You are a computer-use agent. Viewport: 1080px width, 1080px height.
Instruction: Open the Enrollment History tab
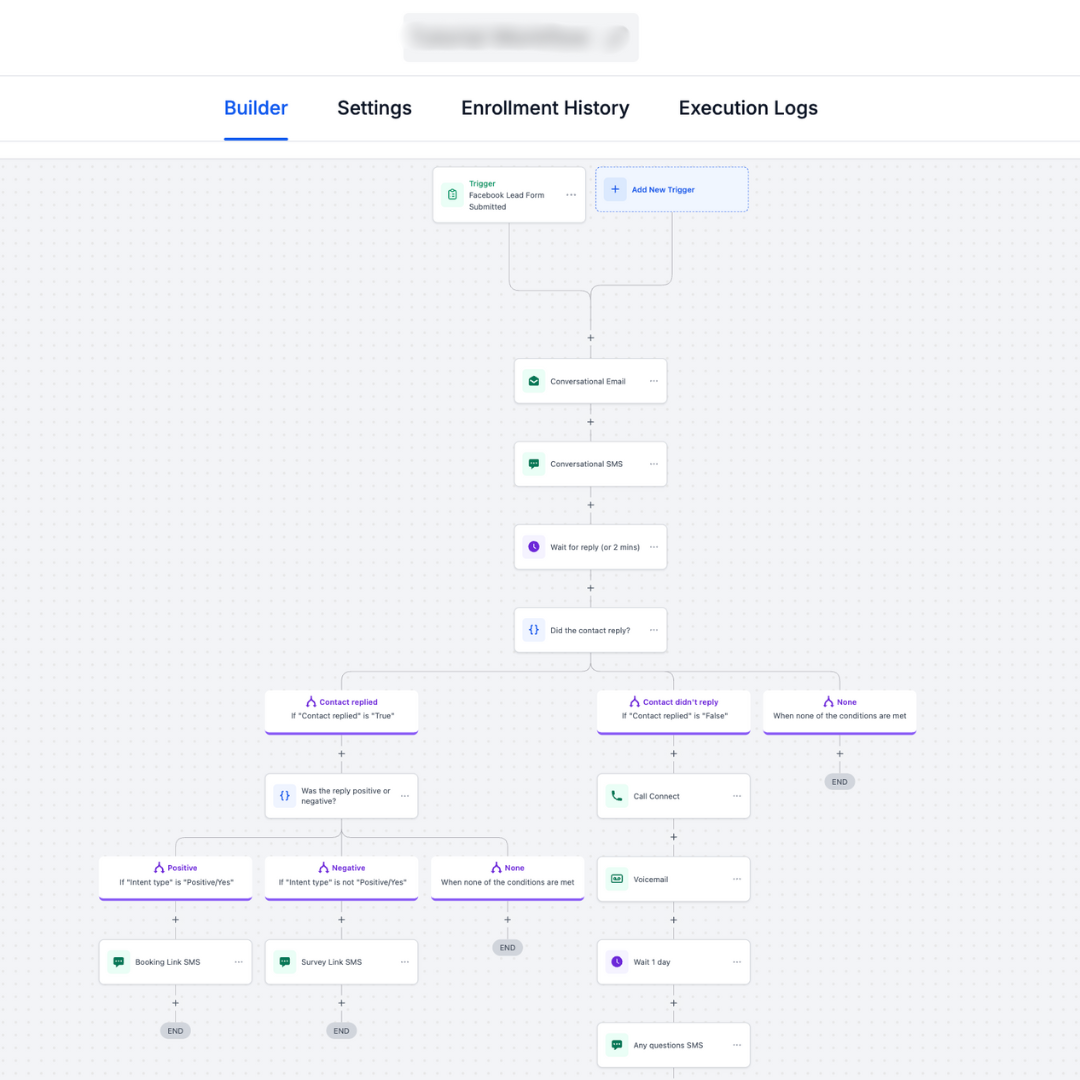tap(545, 108)
